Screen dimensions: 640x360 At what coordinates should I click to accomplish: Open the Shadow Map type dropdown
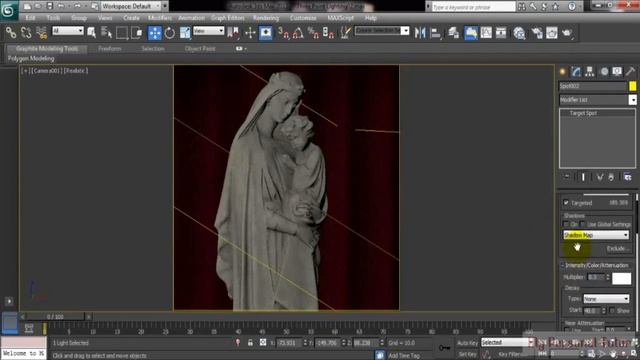(596, 235)
